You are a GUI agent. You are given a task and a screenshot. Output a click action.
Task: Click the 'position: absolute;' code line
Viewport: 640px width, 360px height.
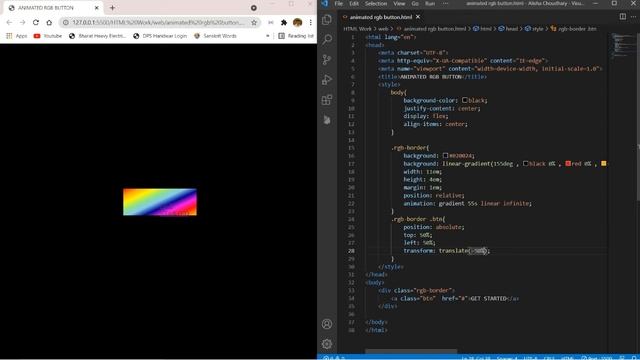click(x=433, y=227)
